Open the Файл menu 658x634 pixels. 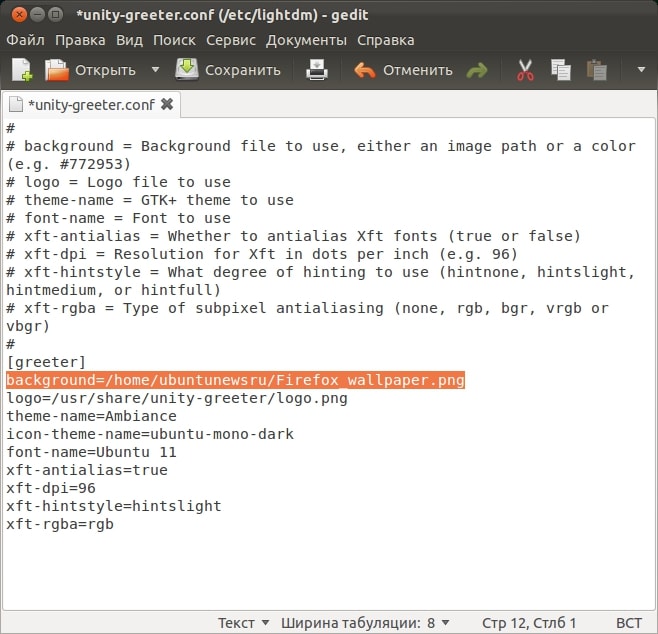[26, 40]
